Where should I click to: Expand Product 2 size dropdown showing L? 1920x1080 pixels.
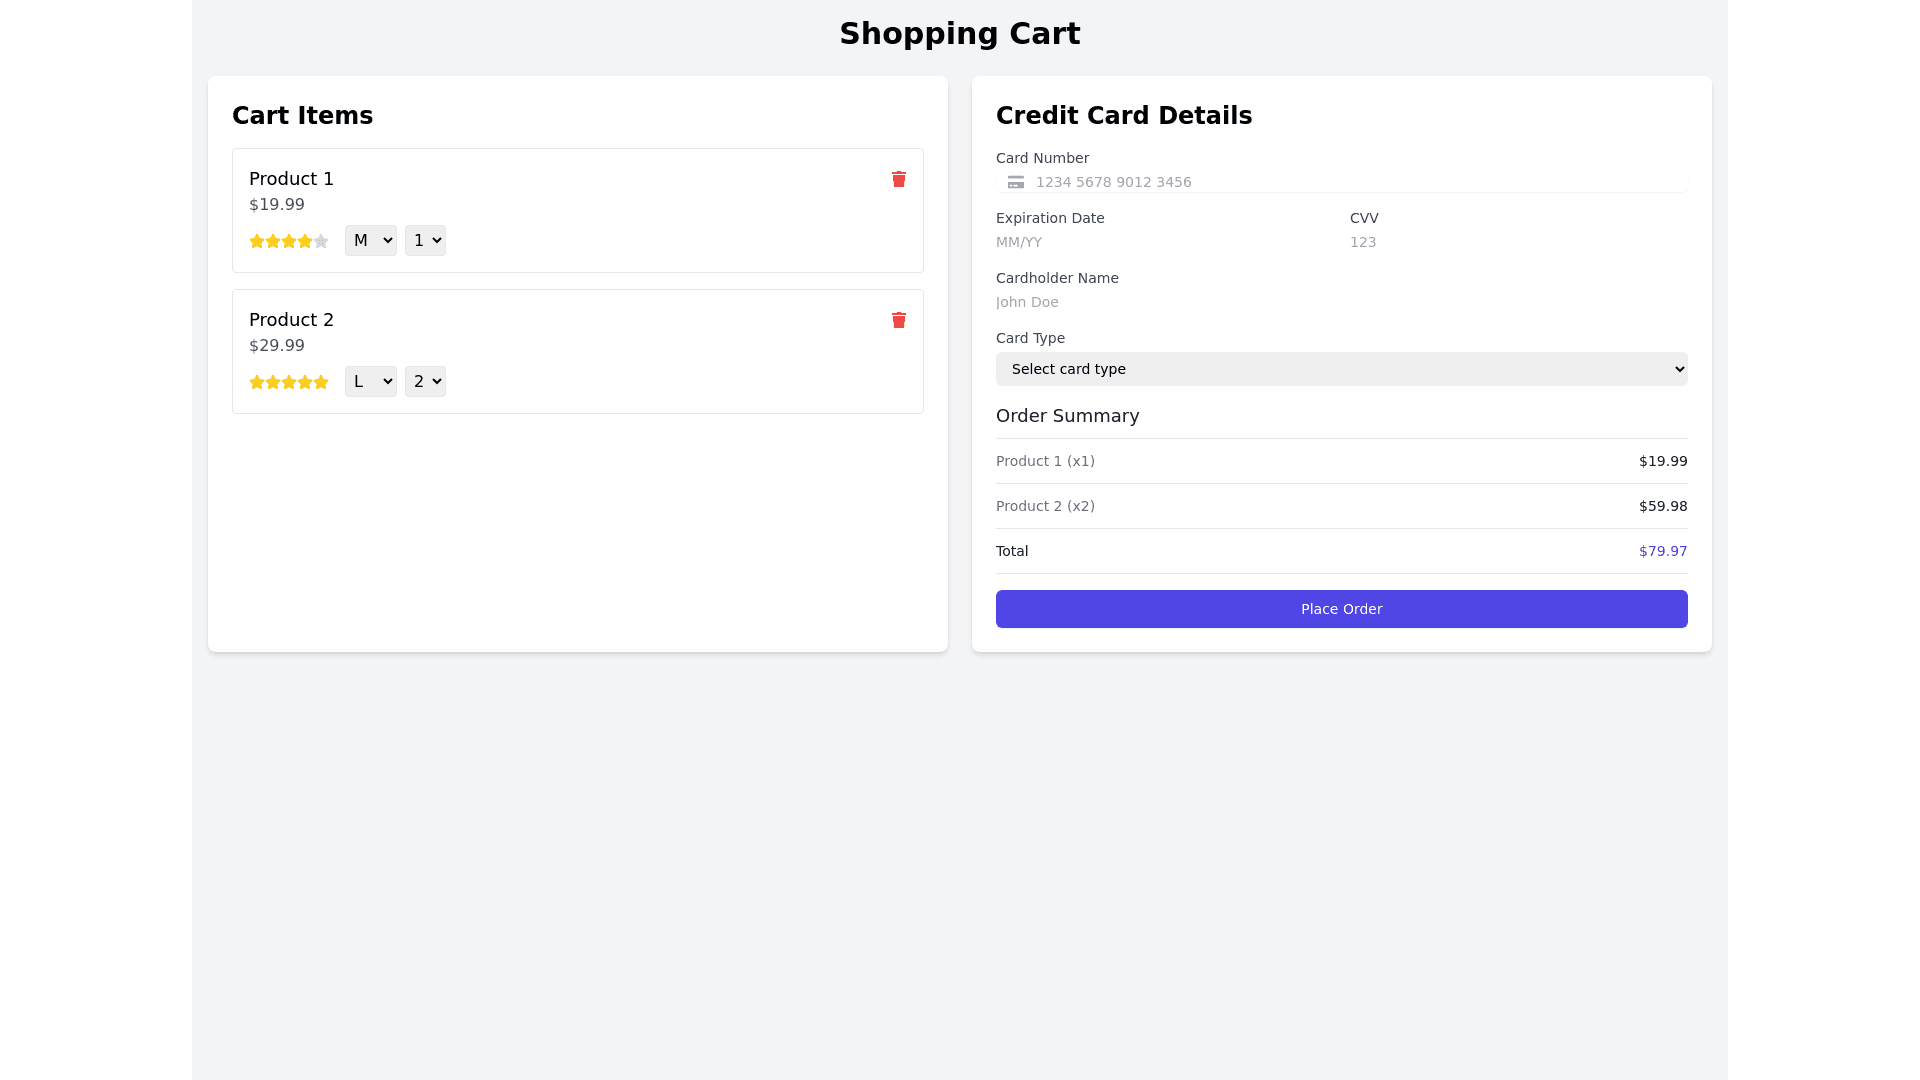371,381
